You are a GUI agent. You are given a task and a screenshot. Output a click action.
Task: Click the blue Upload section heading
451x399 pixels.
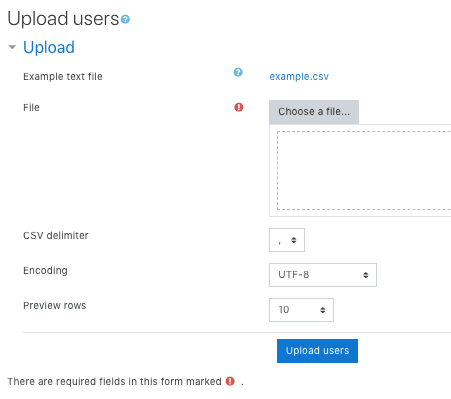(49, 47)
